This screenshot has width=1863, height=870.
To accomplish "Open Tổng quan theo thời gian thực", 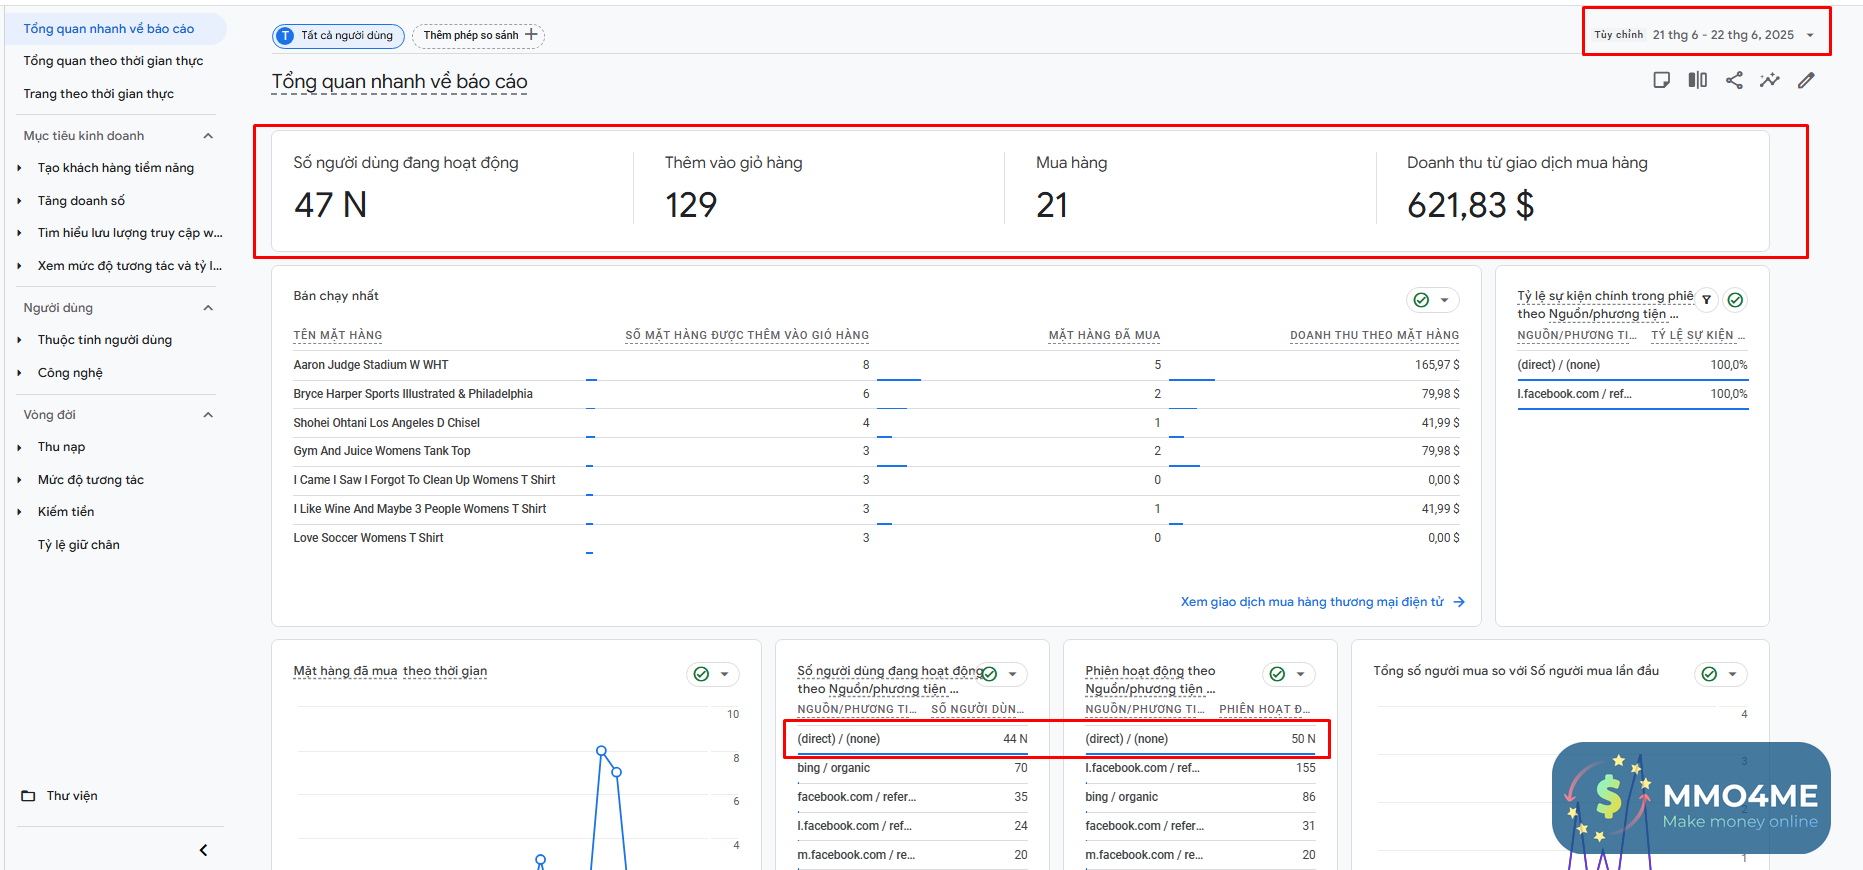I will (113, 61).
